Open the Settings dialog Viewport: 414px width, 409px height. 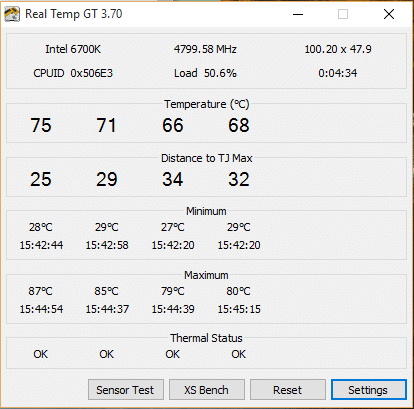pyautogui.click(x=369, y=389)
